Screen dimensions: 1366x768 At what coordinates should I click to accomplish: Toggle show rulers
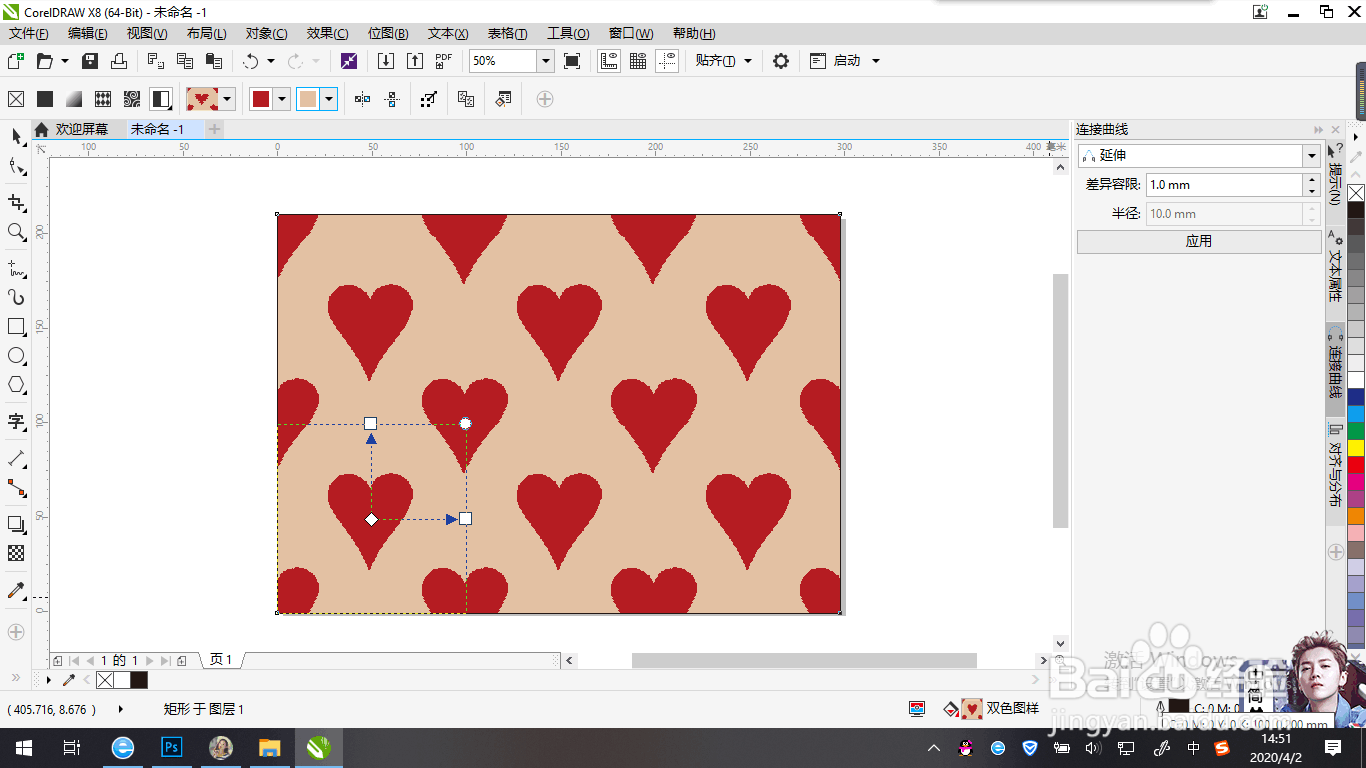point(609,61)
